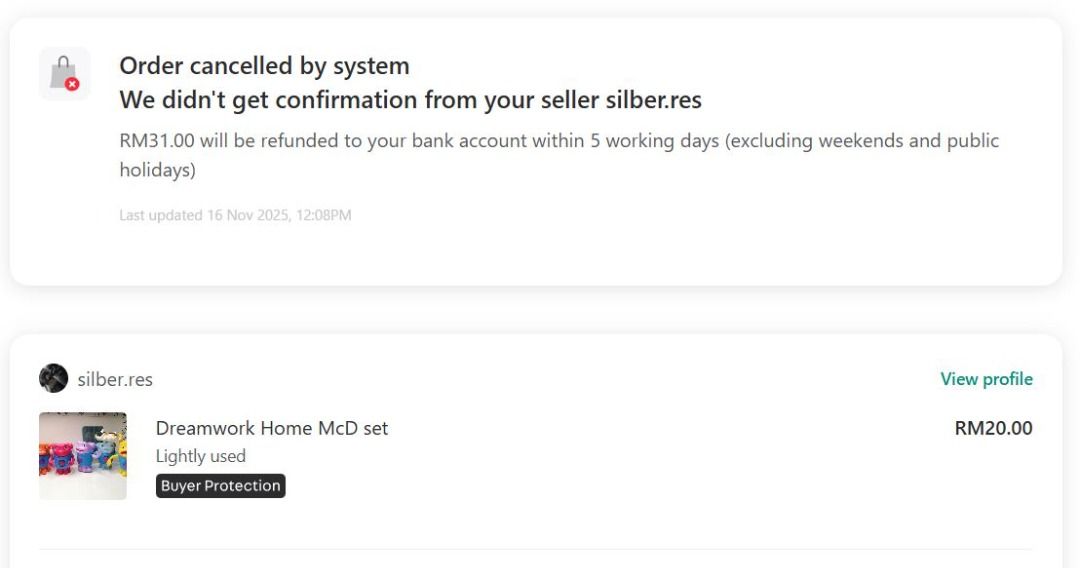Click the Order cancelled by system heading
This screenshot has height=568, width=1080.
point(264,66)
